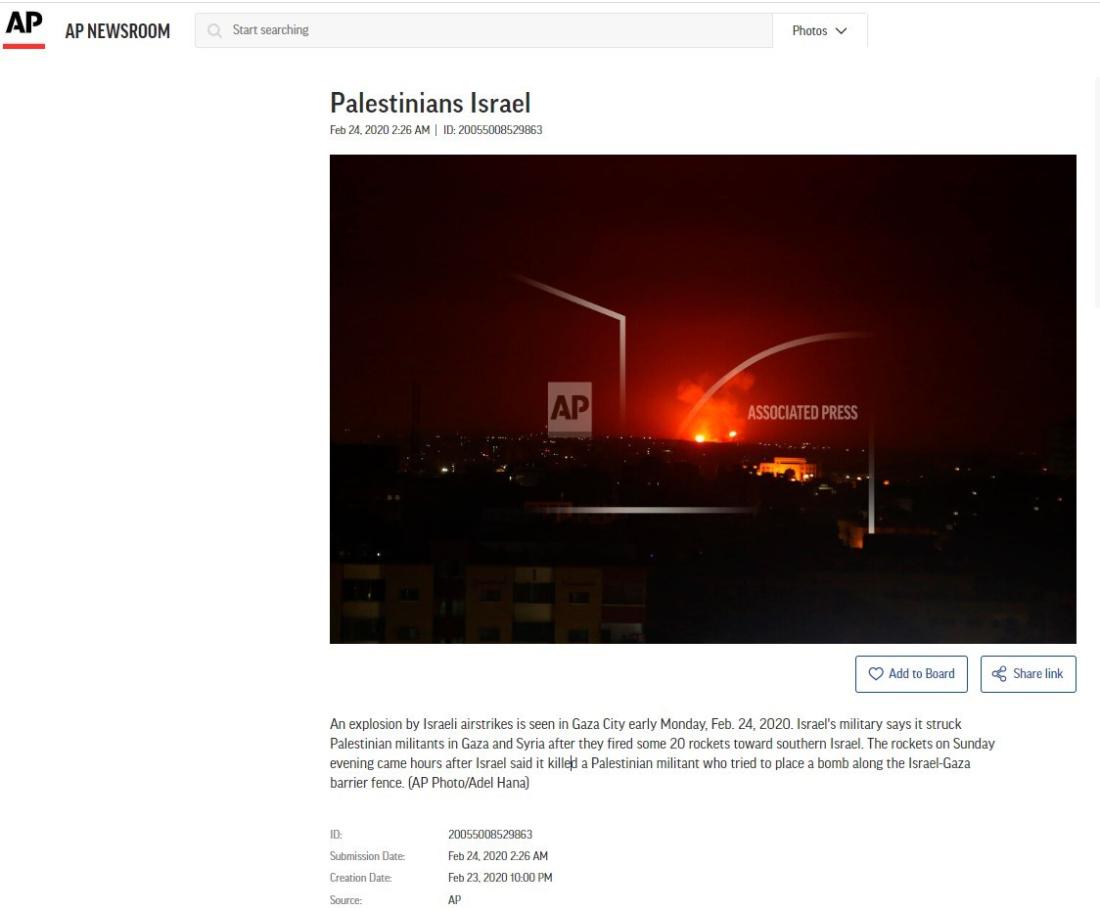Click the AP logo in the header

pos(24,29)
